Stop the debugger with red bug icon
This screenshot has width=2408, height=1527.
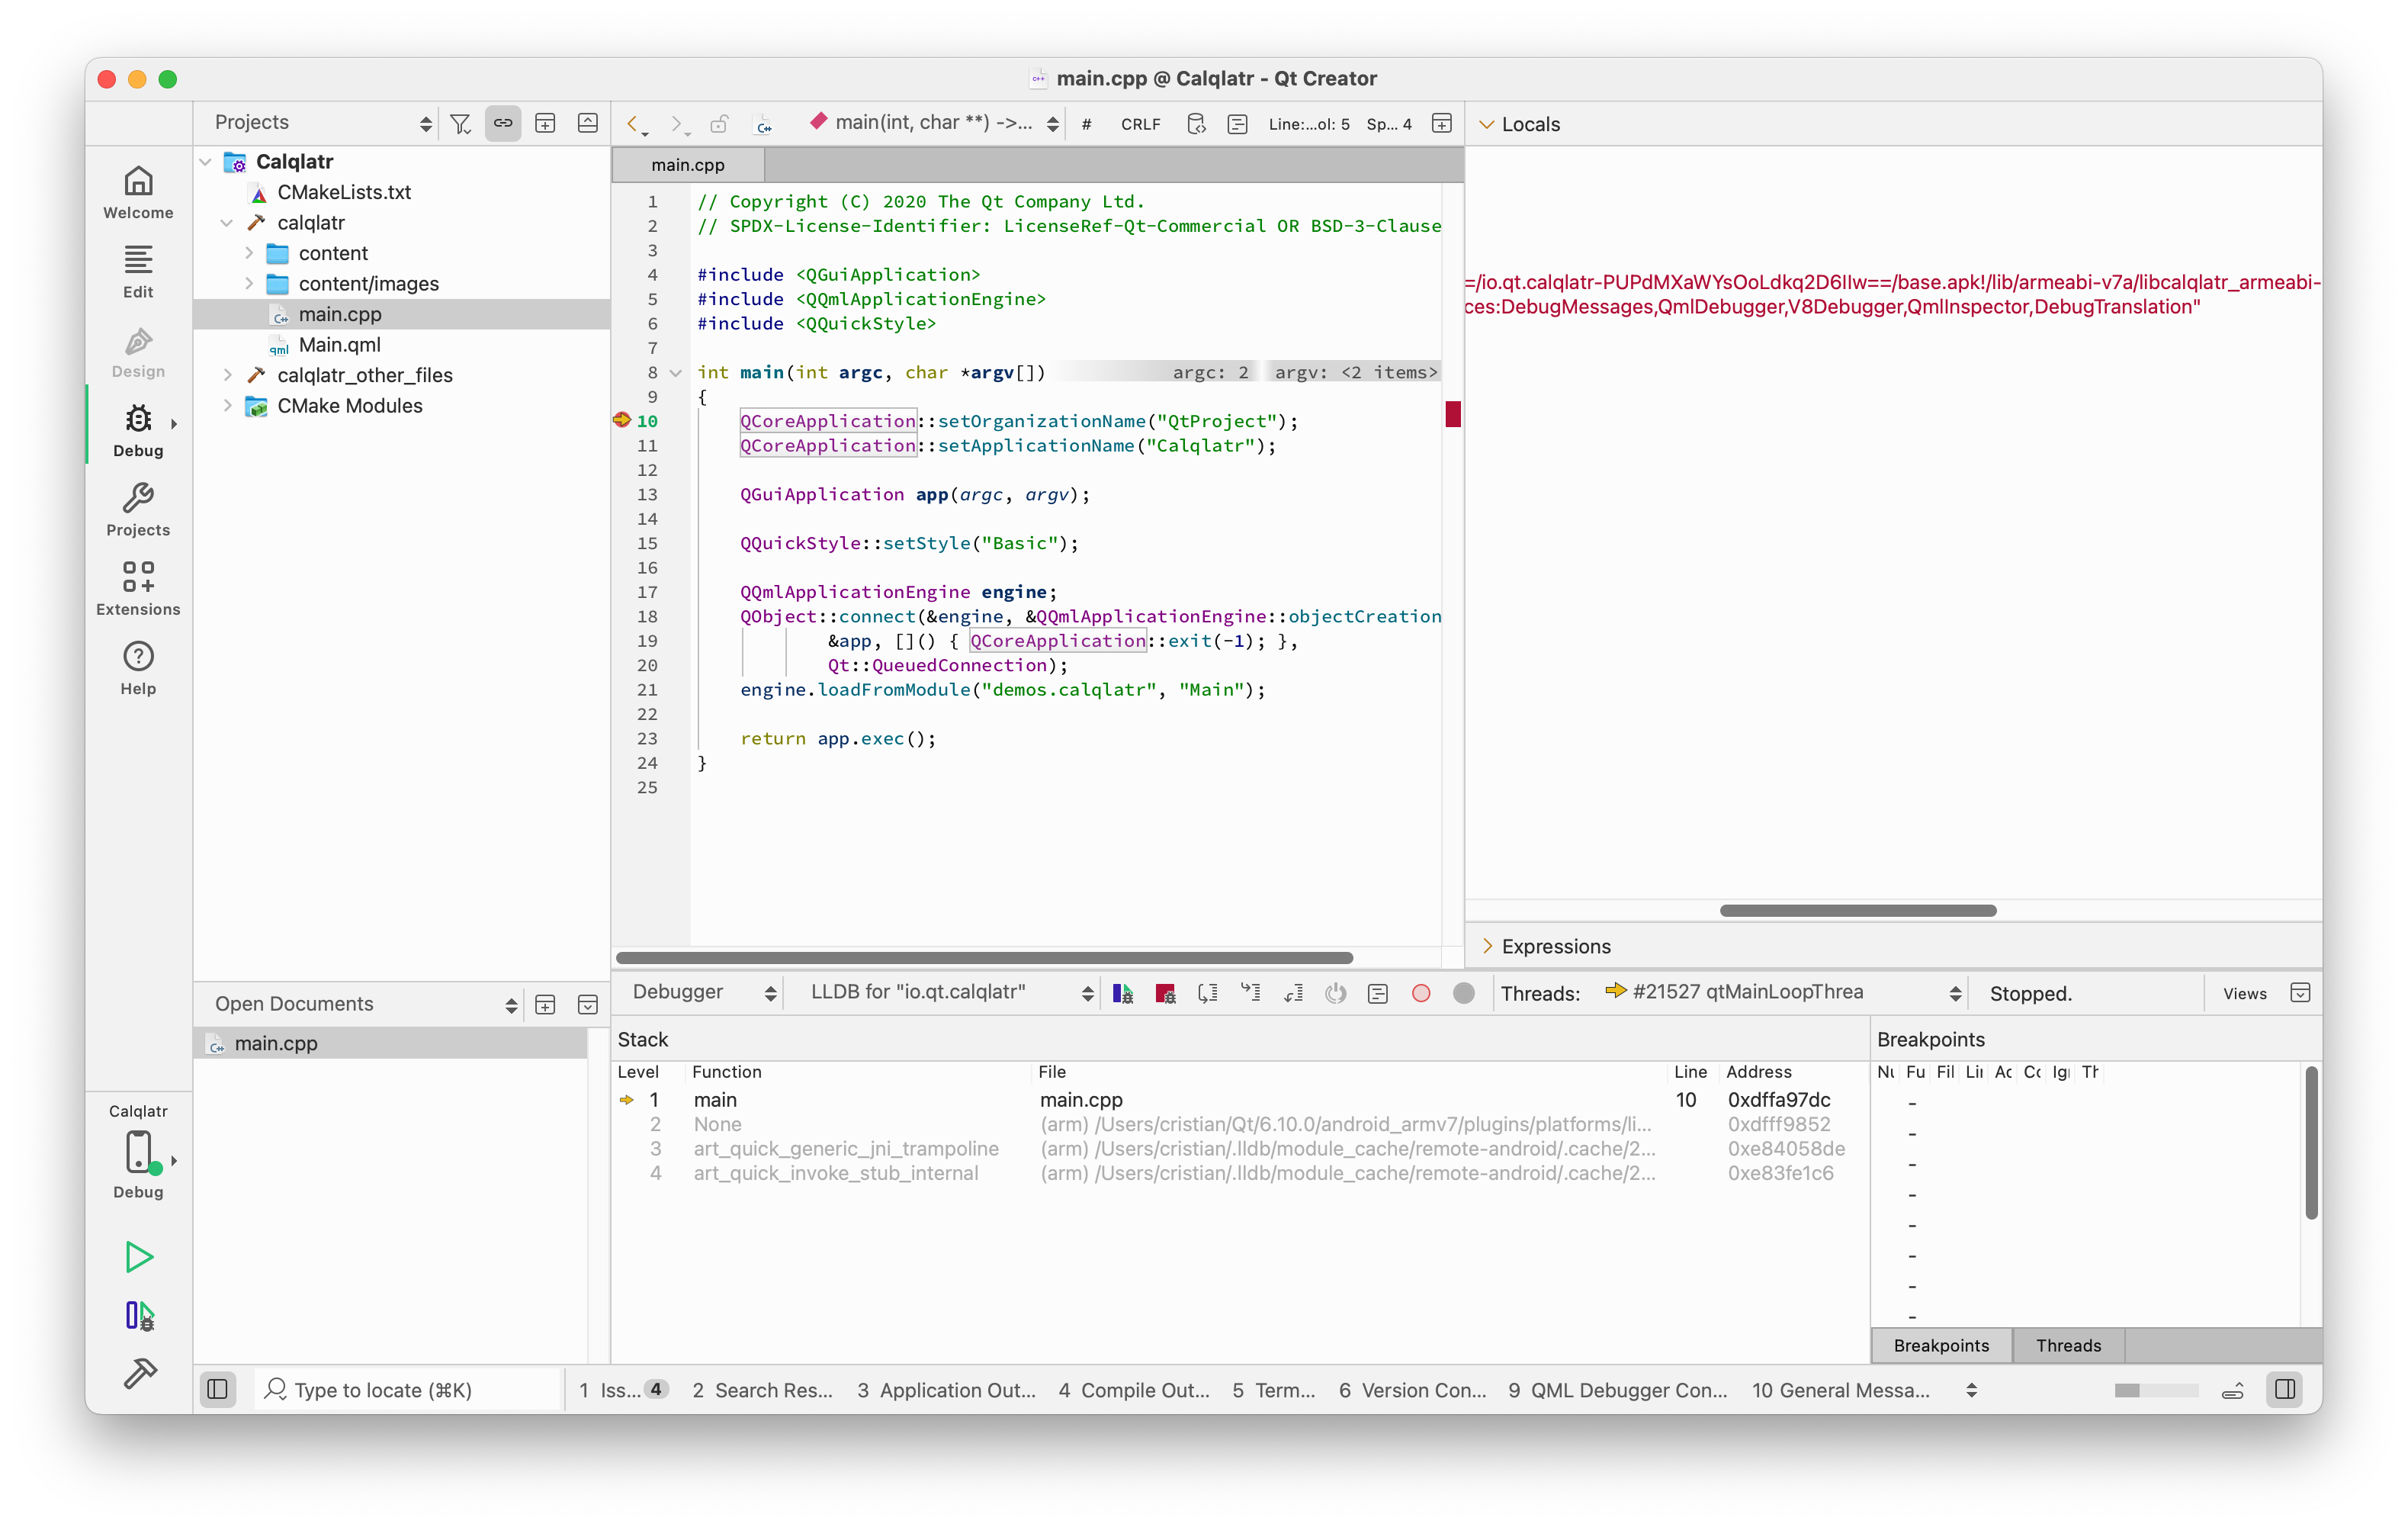pyautogui.click(x=1165, y=993)
